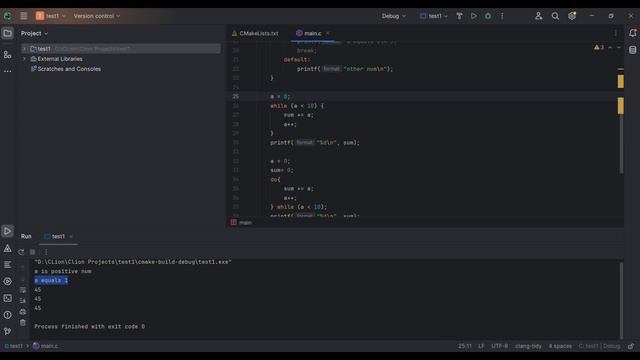The width and height of the screenshot is (640, 360).
Task: Show more tool windows ellipsis in left stripe
Action: (7, 71)
